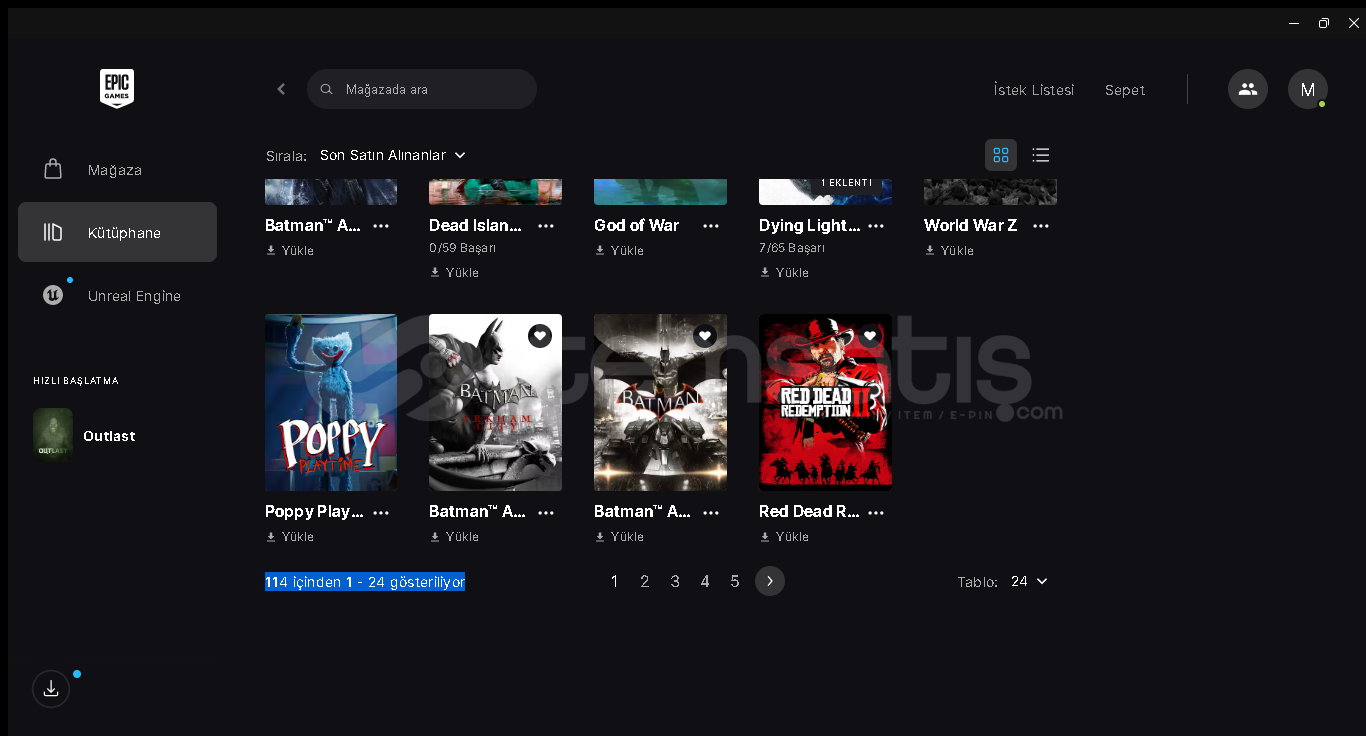
Task: Click the Mağazada ara search field
Action: coord(422,89)
